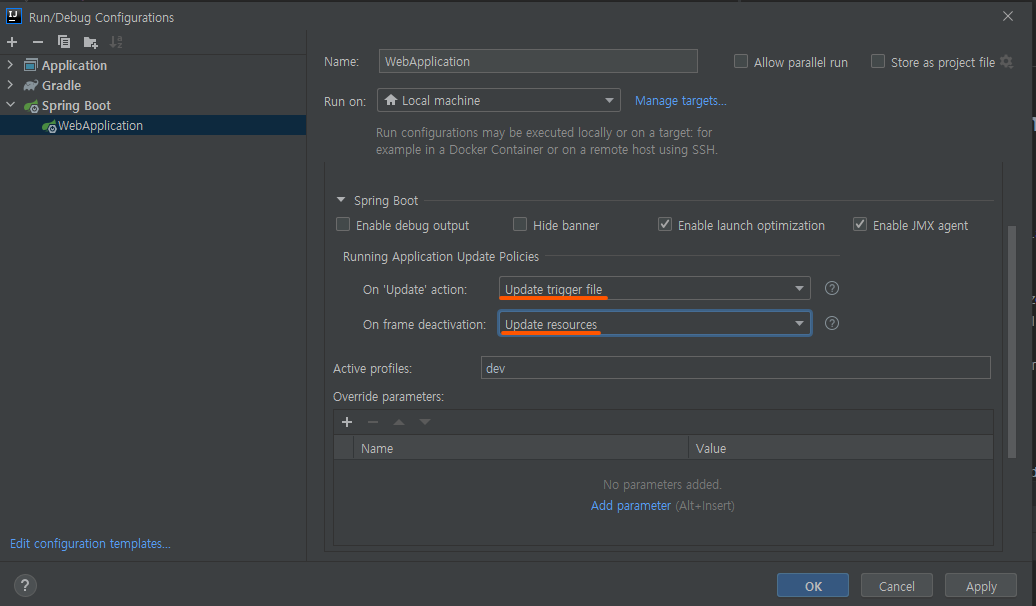The image size is (1036, 606).
Task: Copy the selected configuration
Action: (64, 42)
